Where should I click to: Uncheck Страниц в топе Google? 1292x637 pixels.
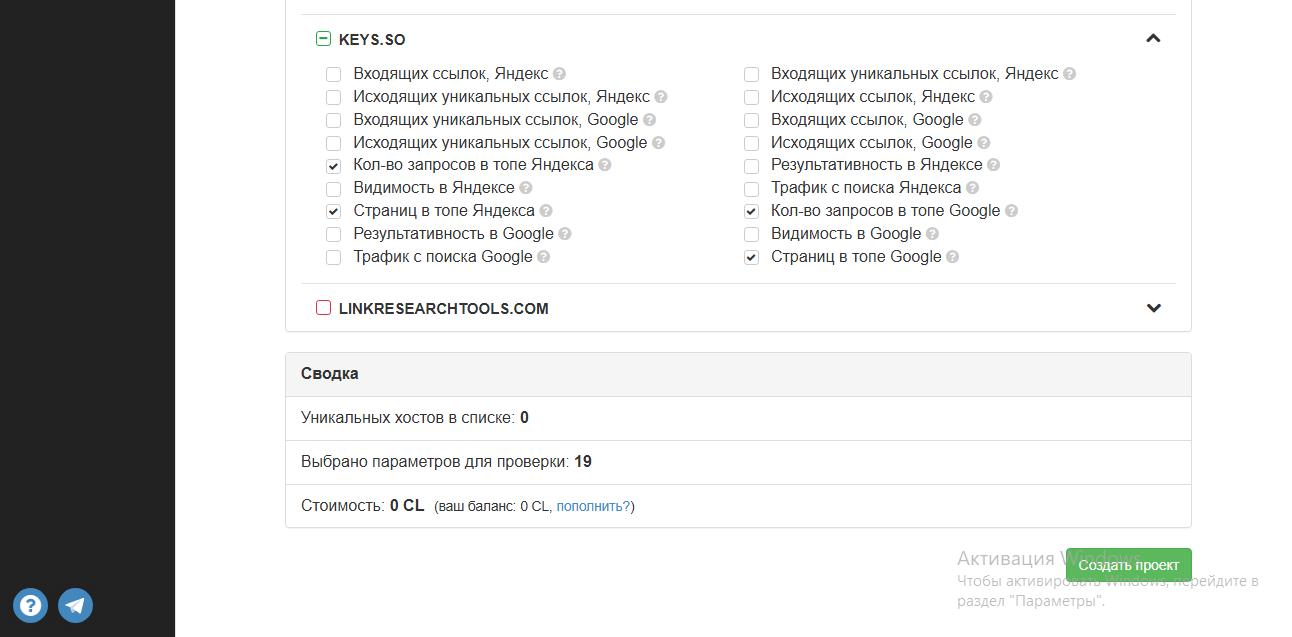[x=751, y=258]
